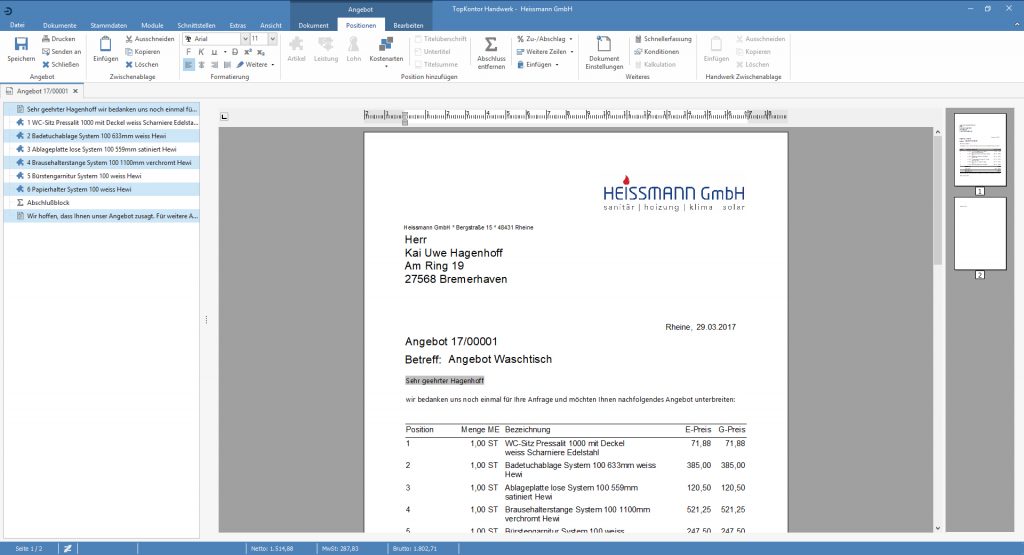Toggle left text alignment button
This screenshot has width=1024, height=555.
point(188,65)
